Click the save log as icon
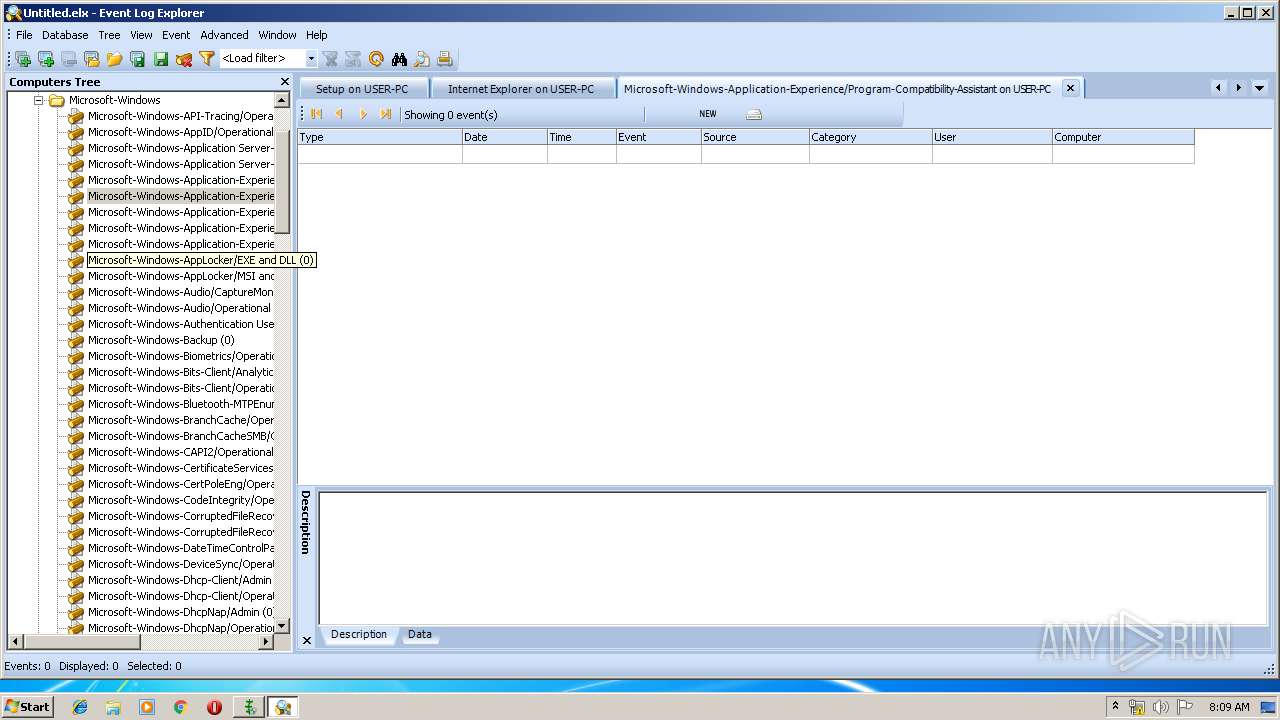The image size is (1280, 720). pos(138,59)
